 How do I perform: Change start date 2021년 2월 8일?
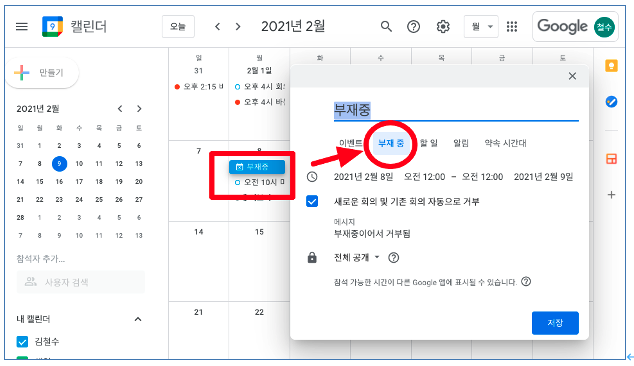point(363,177)
